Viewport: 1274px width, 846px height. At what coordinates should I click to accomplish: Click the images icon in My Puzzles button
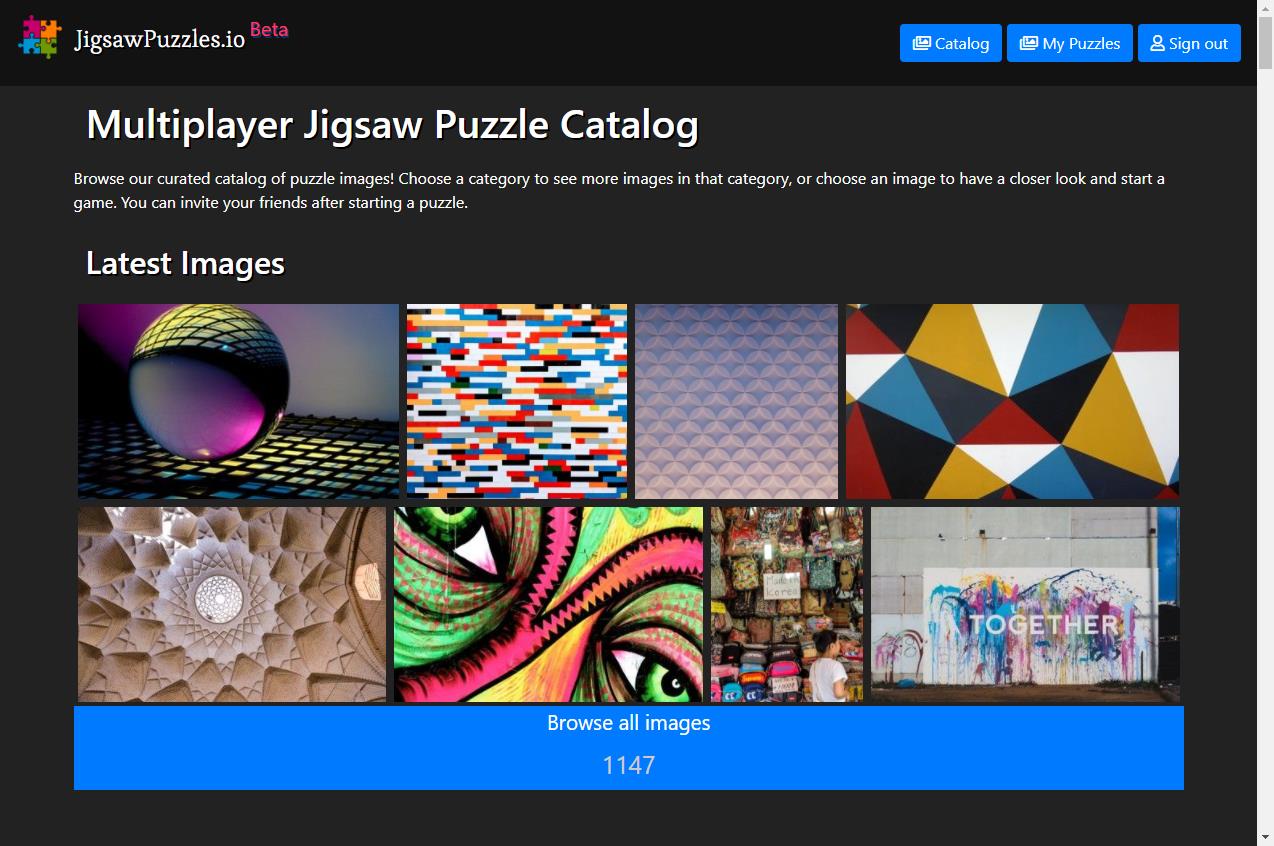pos(1028,43)
